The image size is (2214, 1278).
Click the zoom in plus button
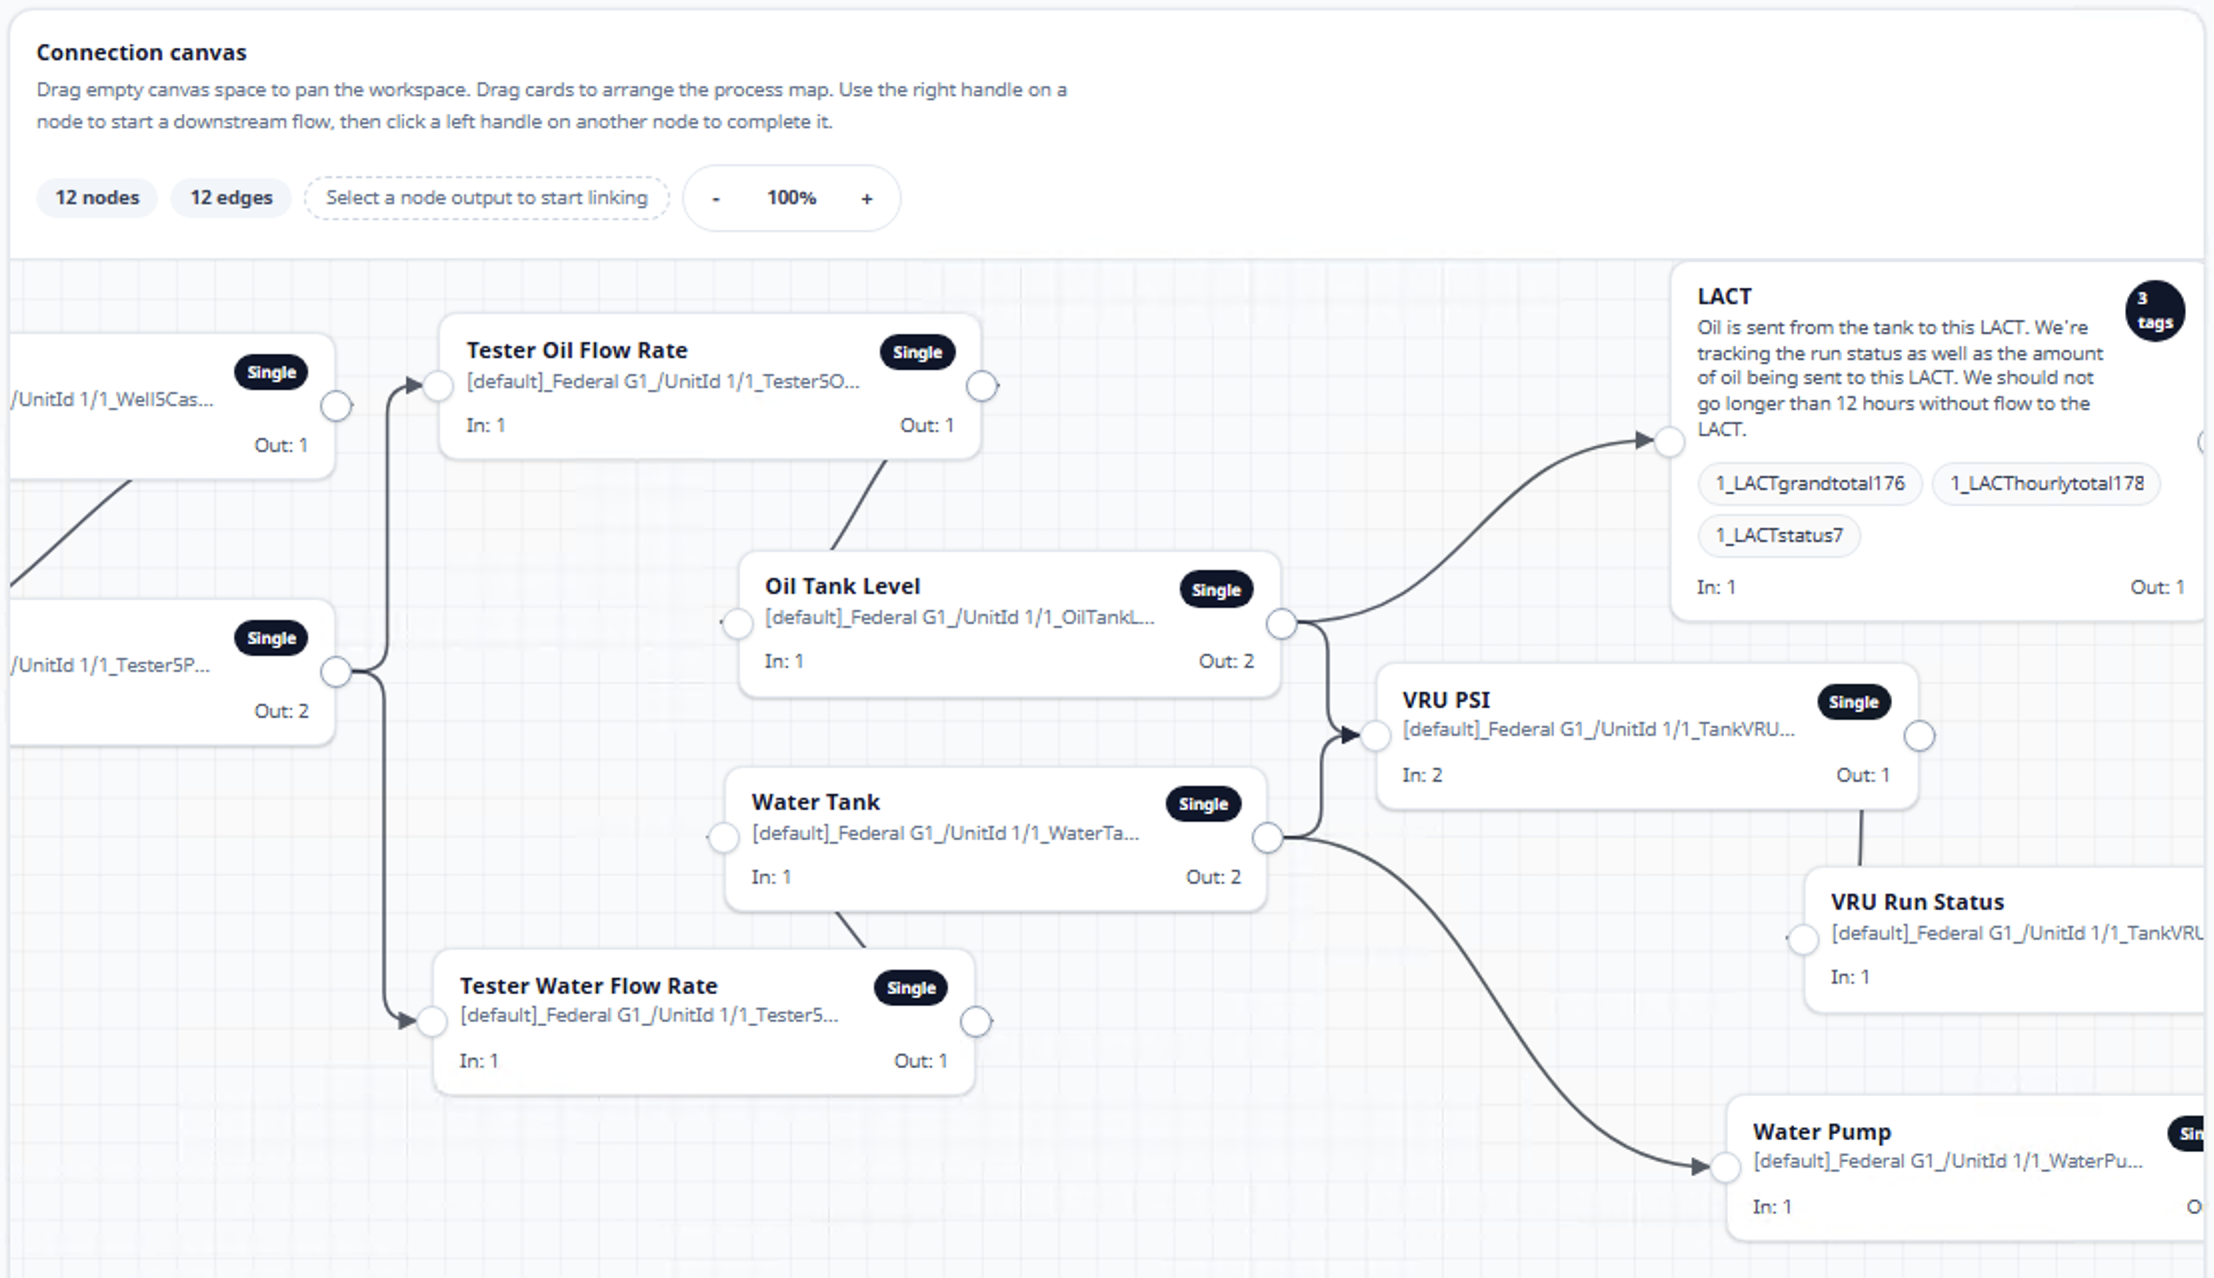[x=866, y=199]
